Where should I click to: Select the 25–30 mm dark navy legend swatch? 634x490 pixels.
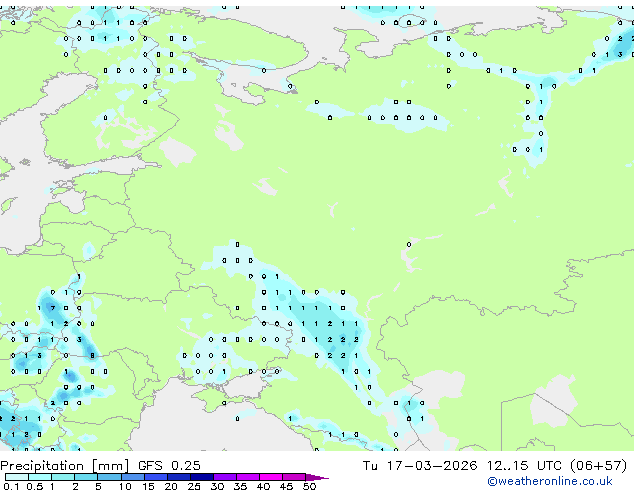pyautogui.click(x=202, y=477)
